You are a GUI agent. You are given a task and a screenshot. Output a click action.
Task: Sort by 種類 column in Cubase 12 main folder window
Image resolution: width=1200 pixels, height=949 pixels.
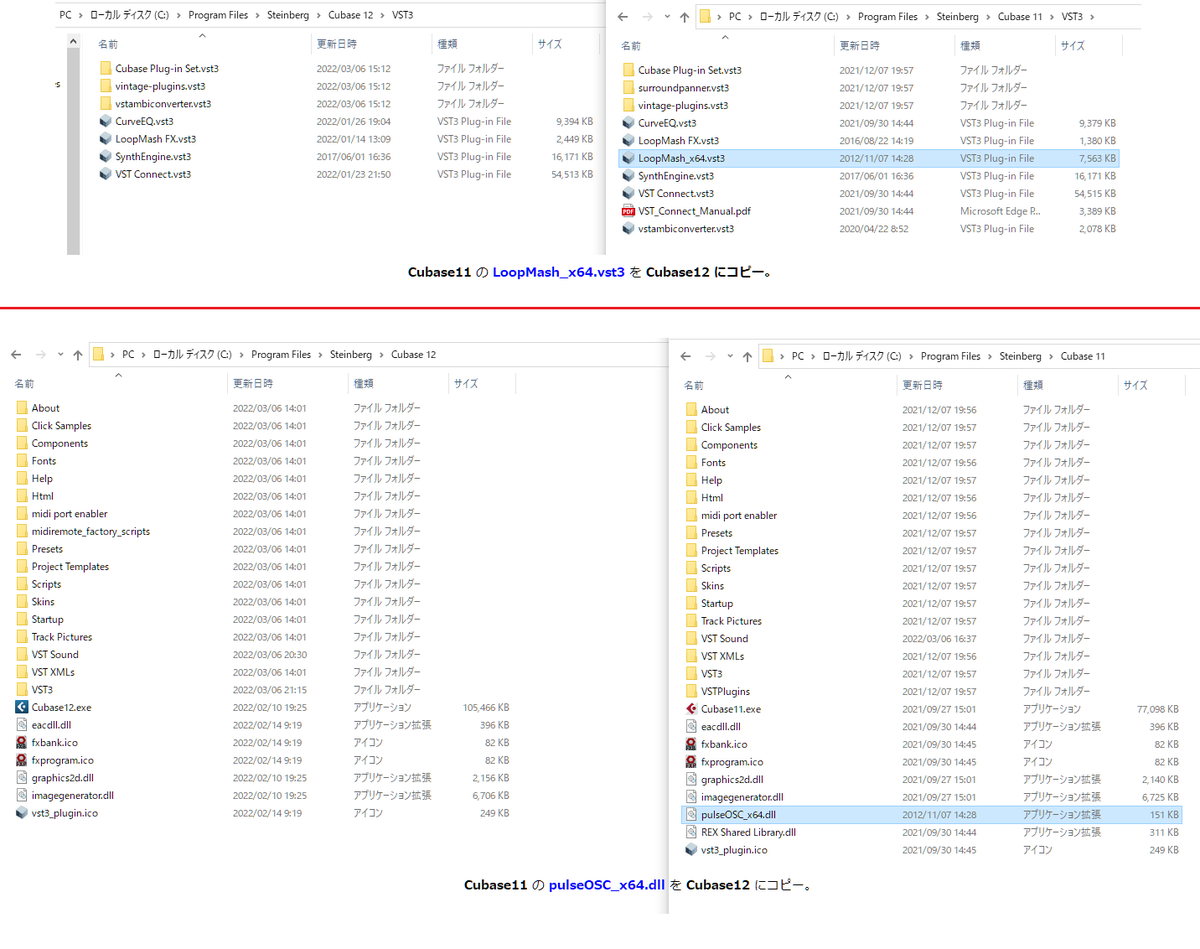[364, 383]
